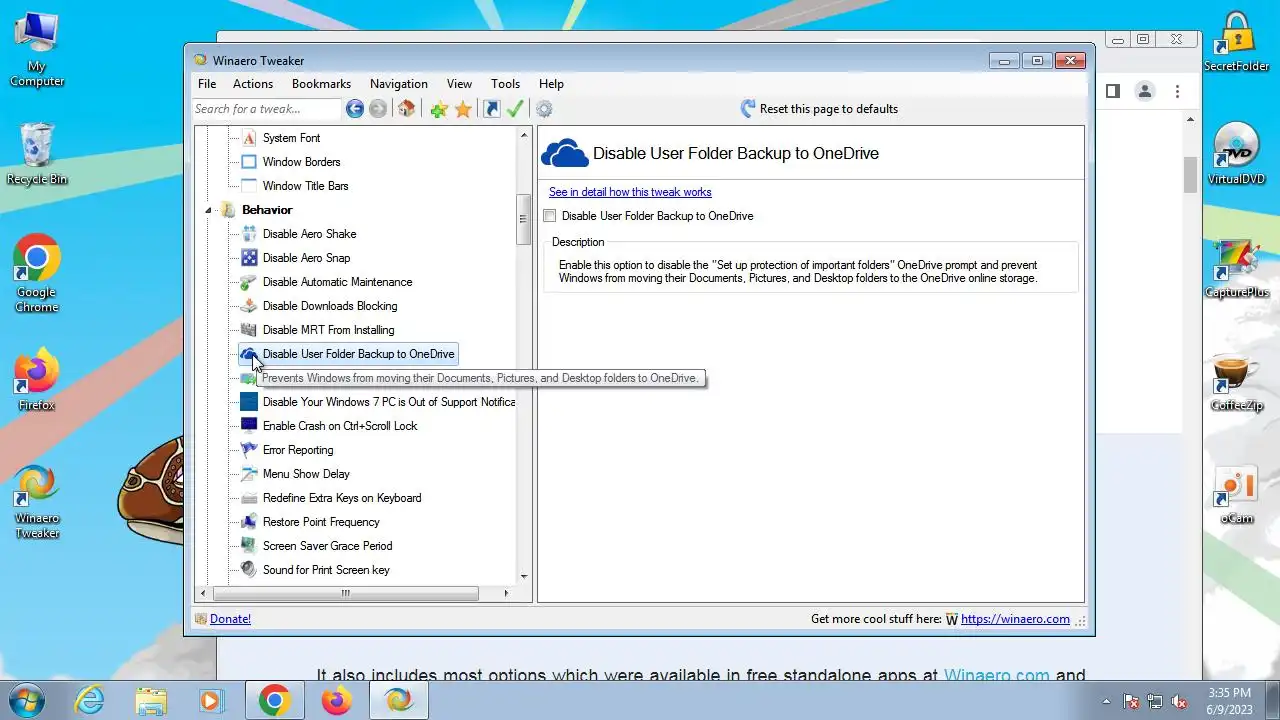Click the background Chrome page scrollbar thumb
The image size is (1280, 720).
click(x=1190, y=175)
